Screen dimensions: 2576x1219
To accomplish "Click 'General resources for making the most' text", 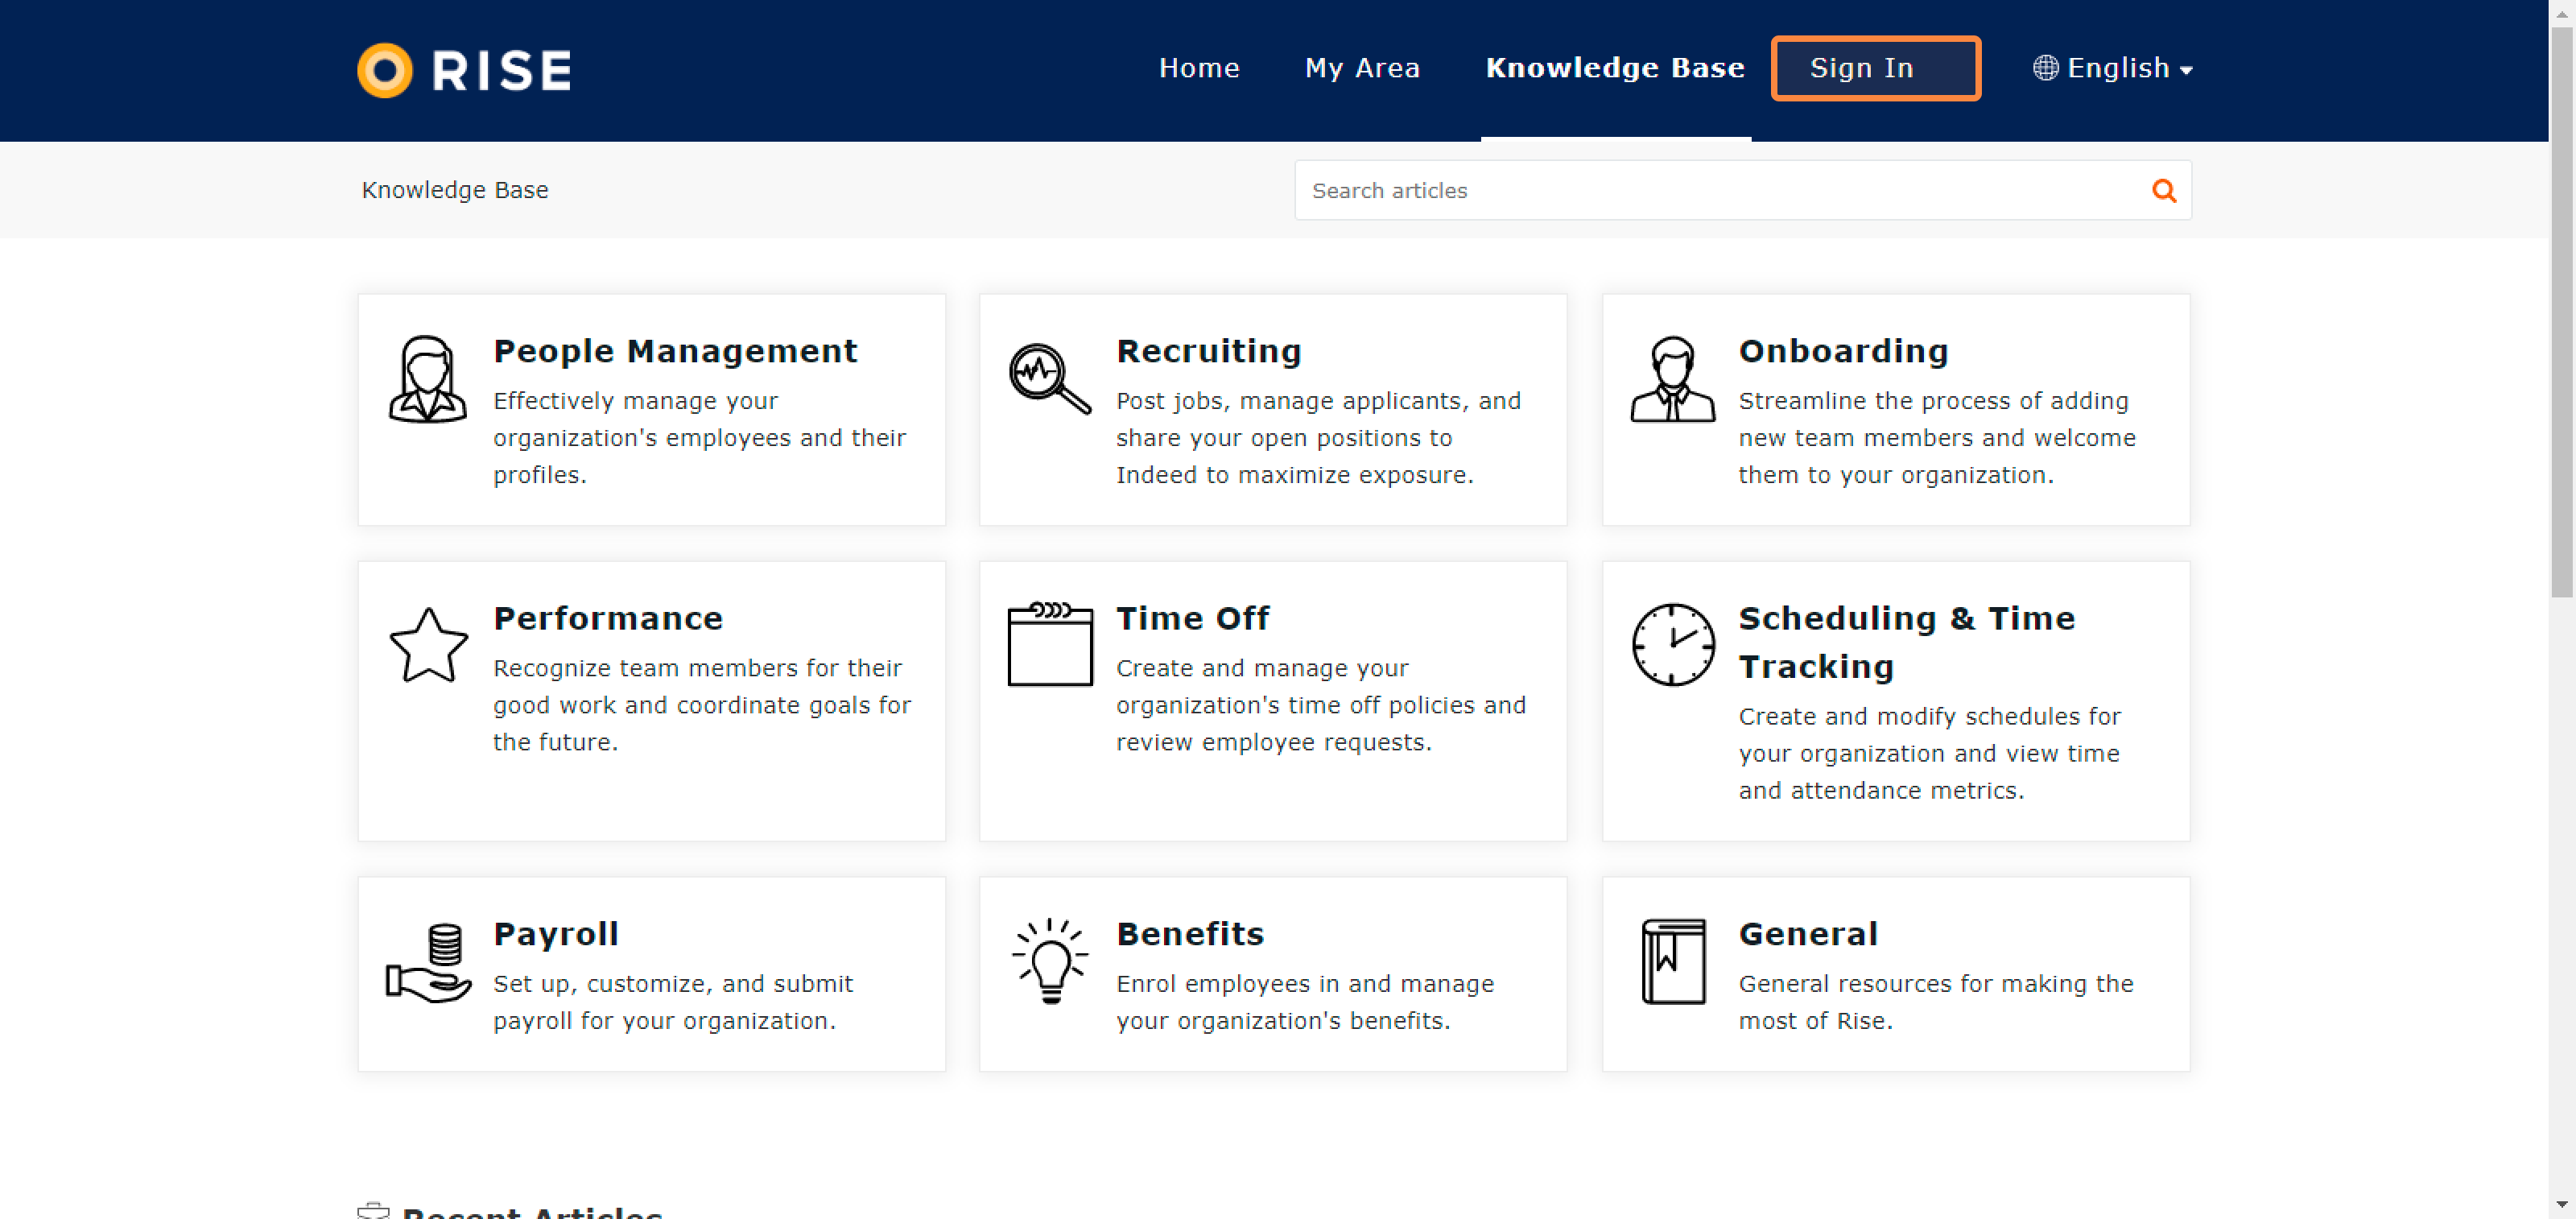I will tap(1935, 1002).
